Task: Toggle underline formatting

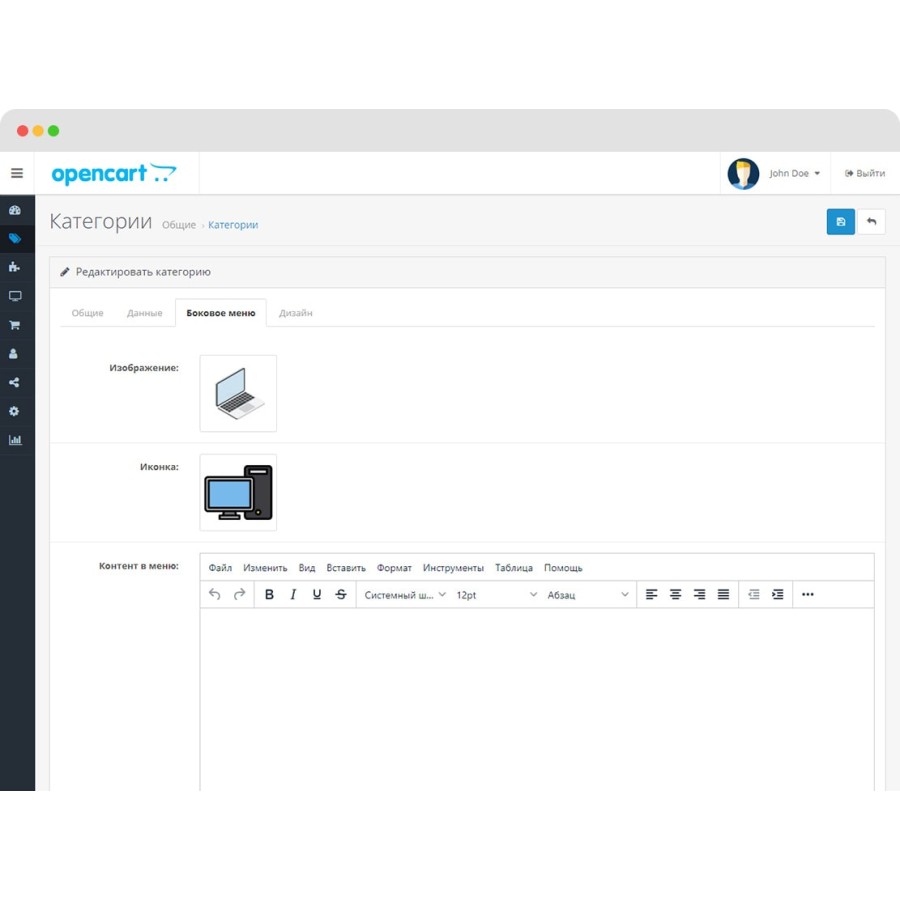Action: (317, 594)
